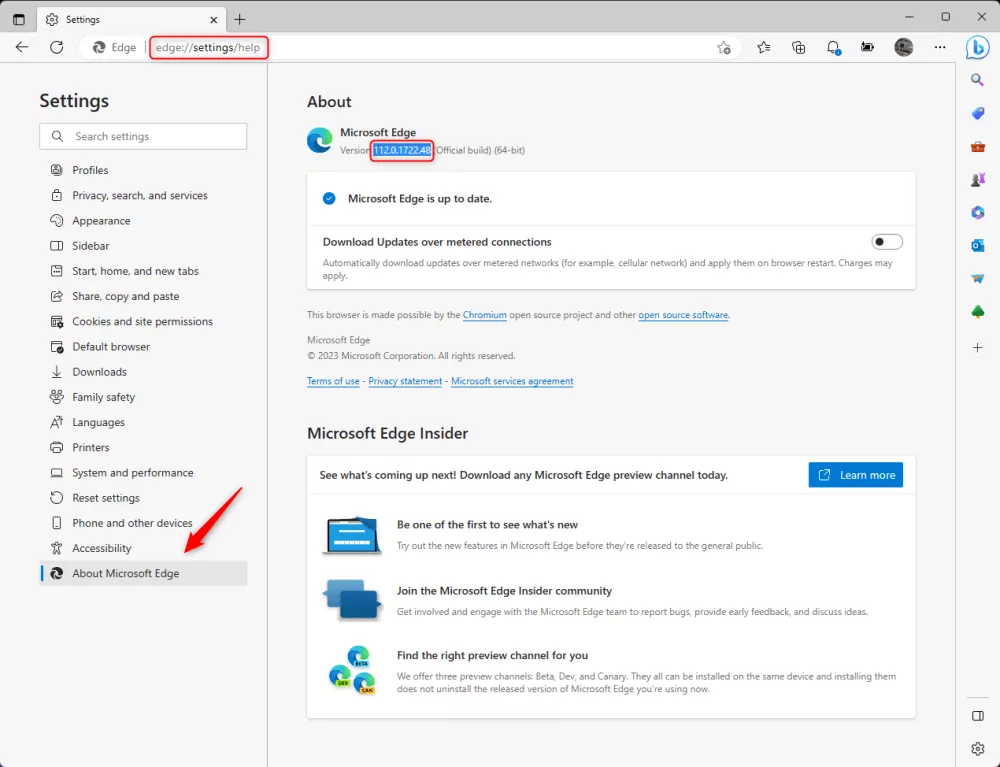Open Bing Chat sidebar icon
The height and width of the screenshot is (767, 1000).
[978, 48]
